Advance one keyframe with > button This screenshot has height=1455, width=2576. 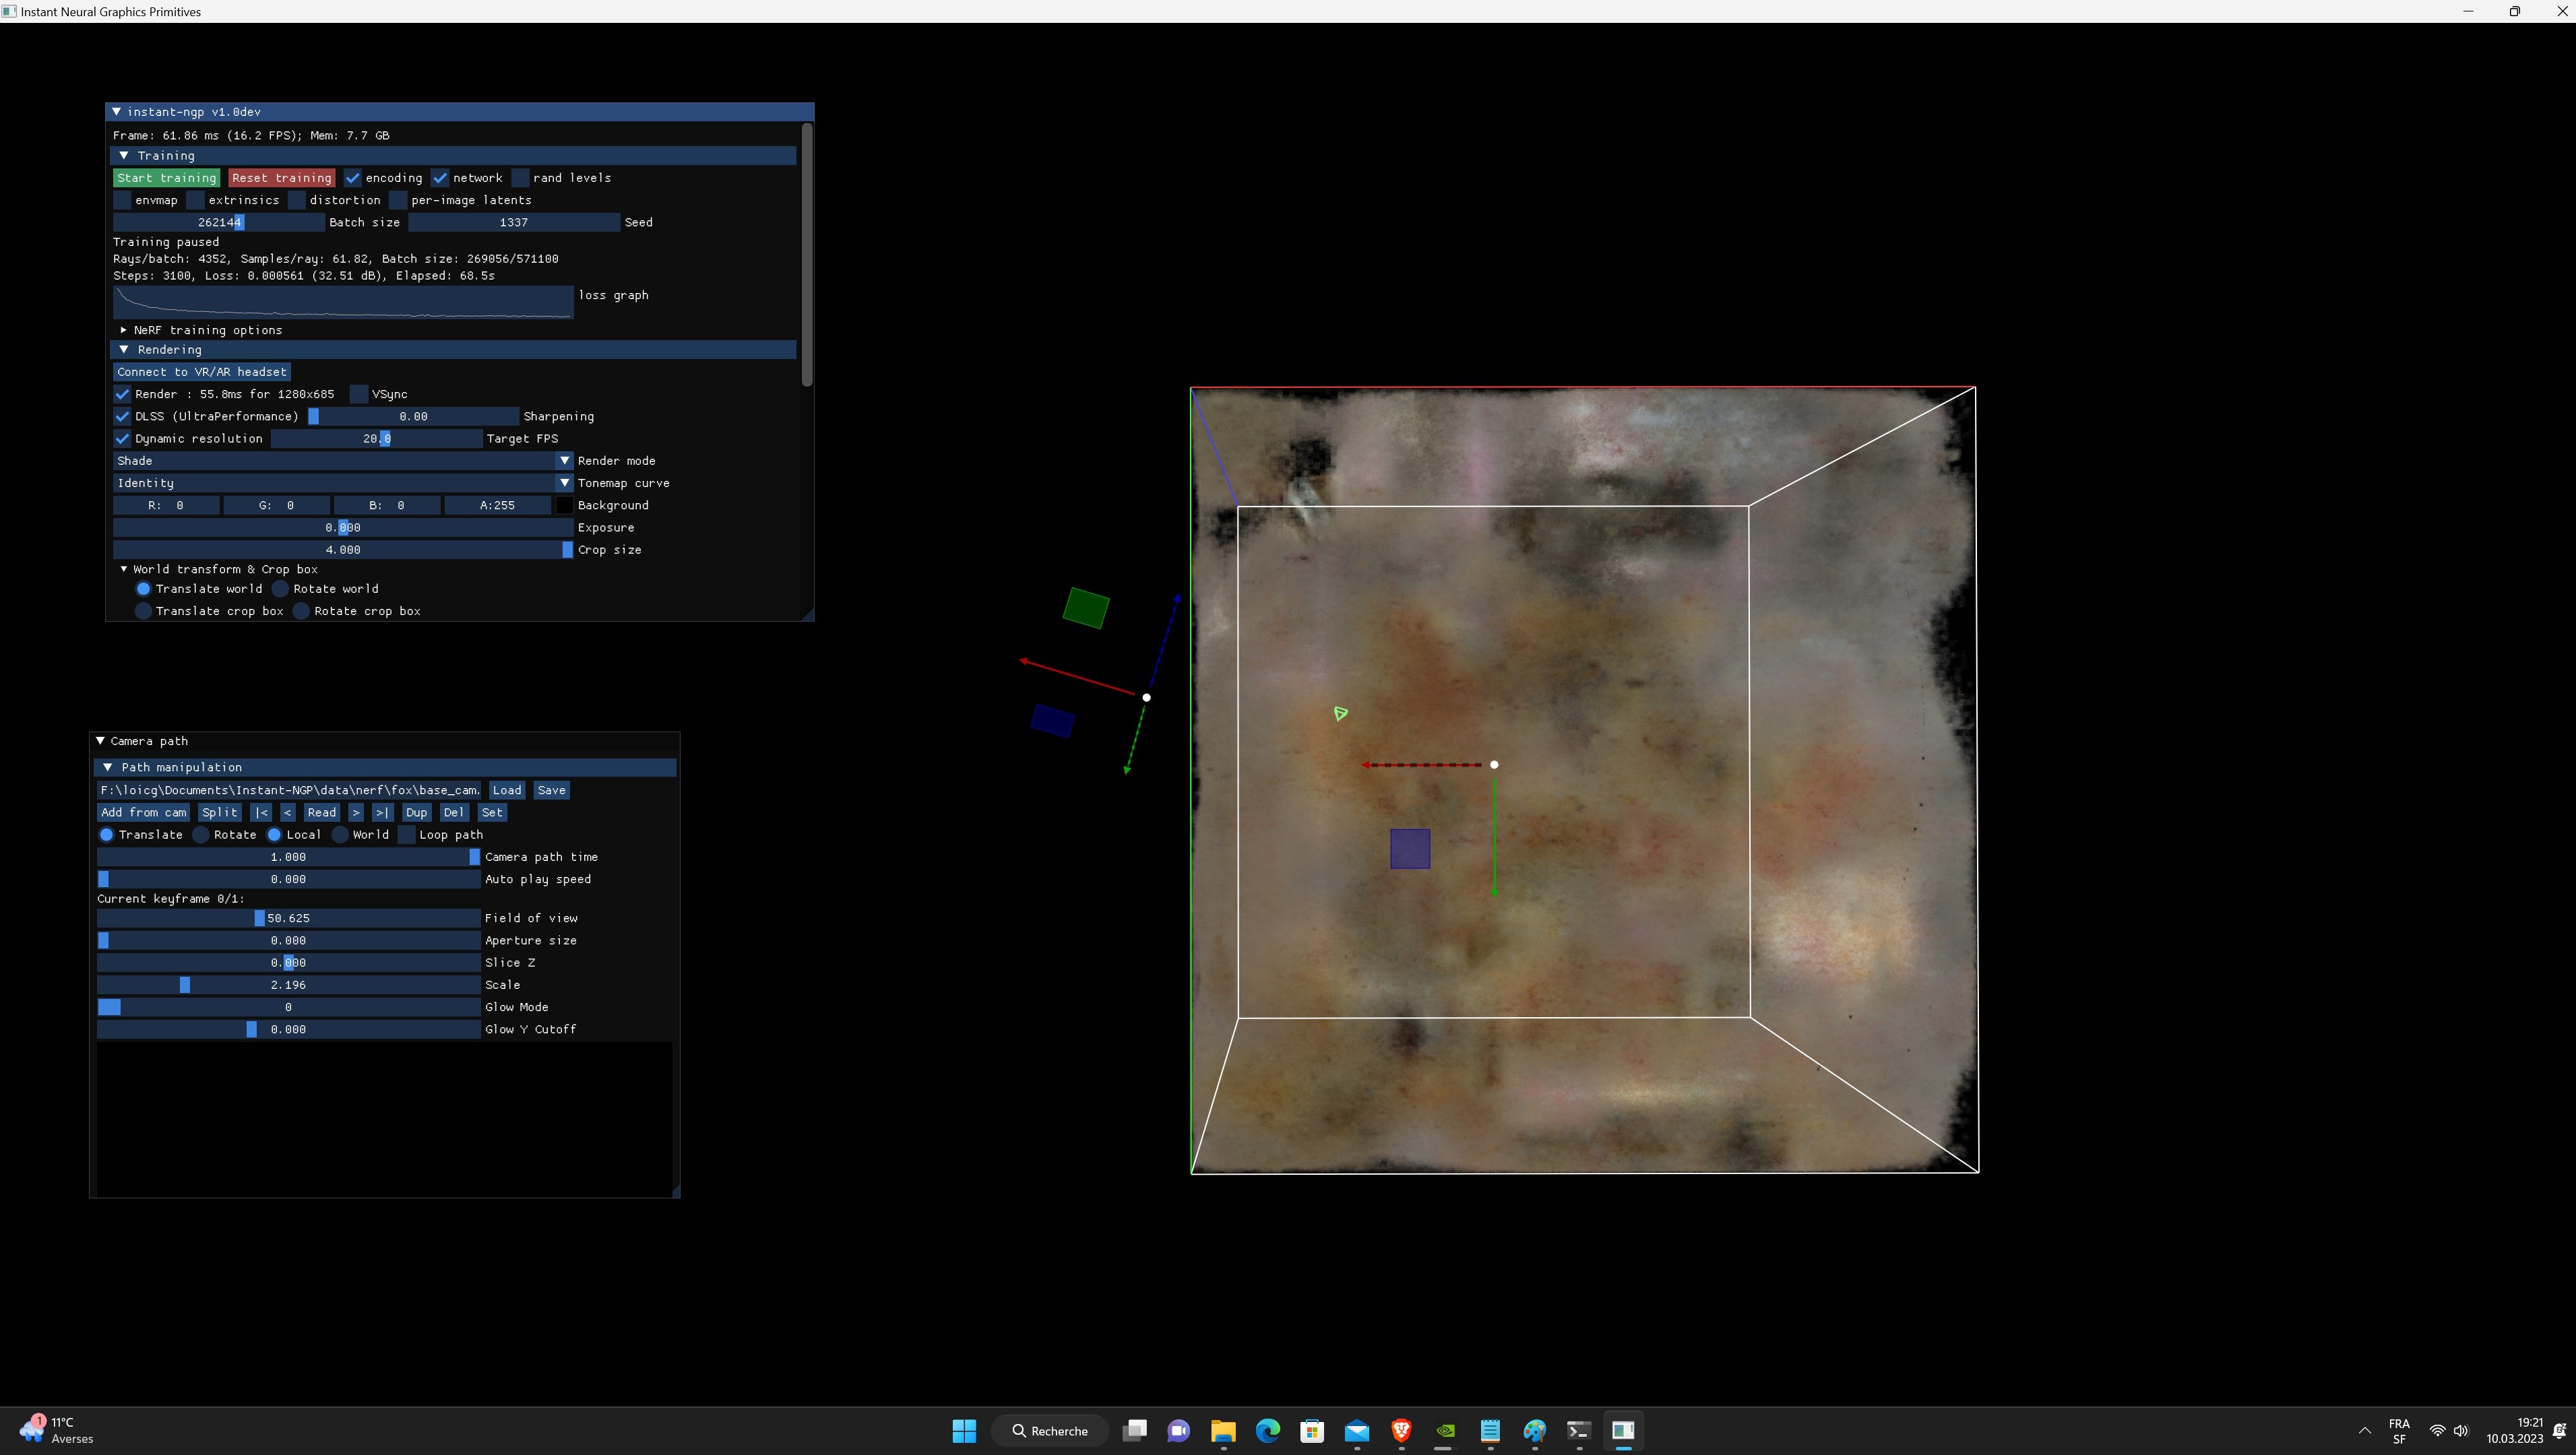point(356,812)
